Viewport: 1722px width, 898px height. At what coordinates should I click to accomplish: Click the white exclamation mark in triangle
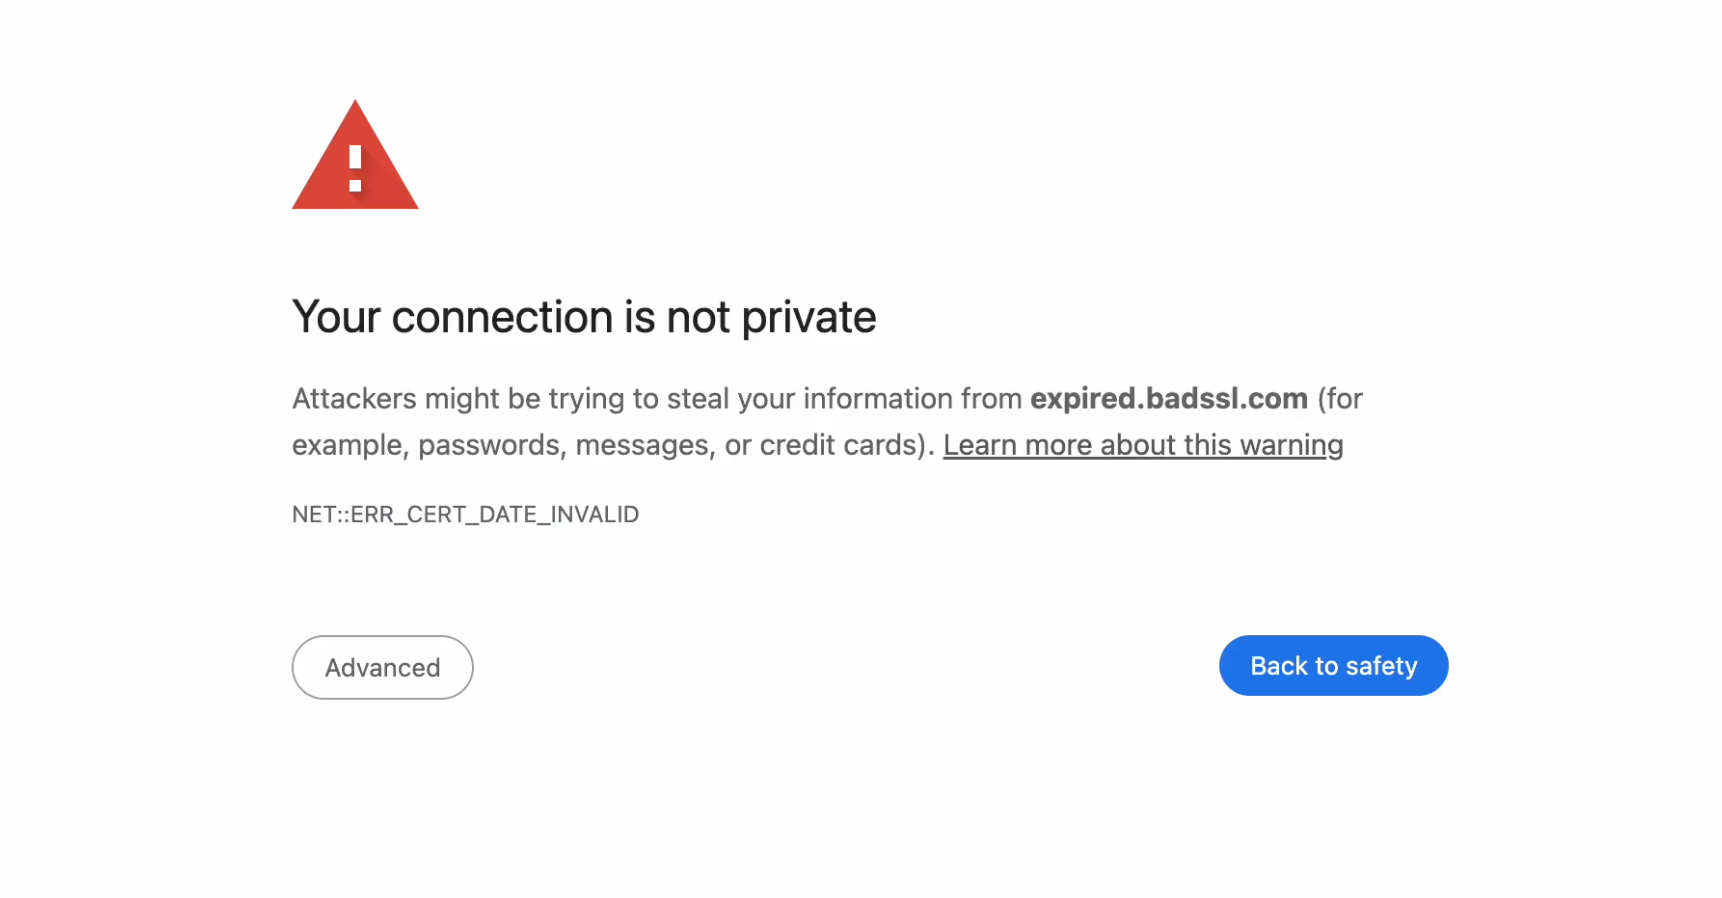pos(355,168)
